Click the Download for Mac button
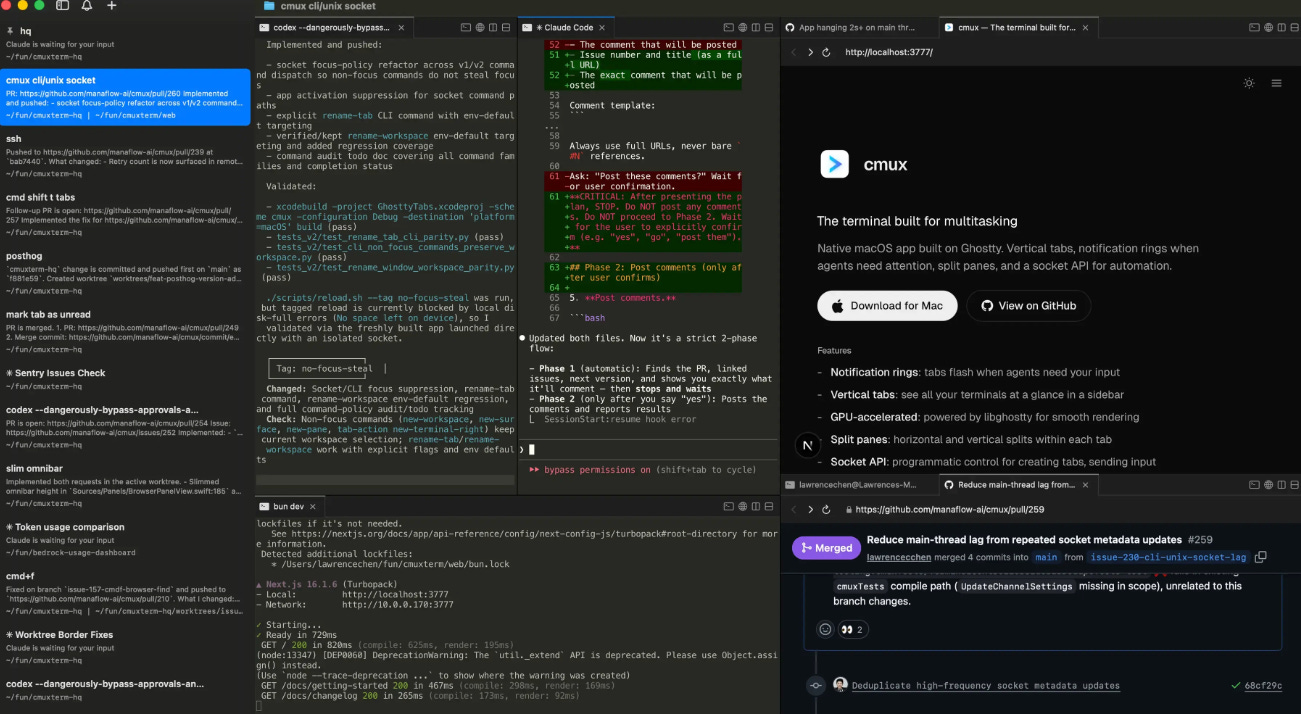The image size is (1301, 714). click(x=887, y=306)
